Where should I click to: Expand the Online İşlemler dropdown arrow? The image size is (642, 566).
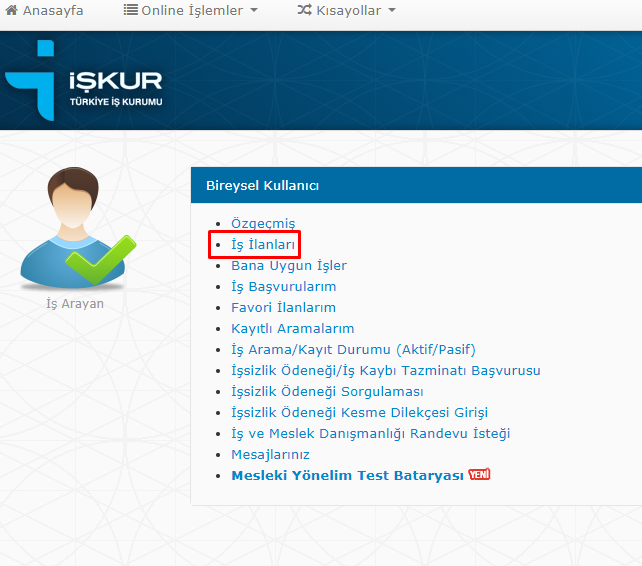pos(253,11)
